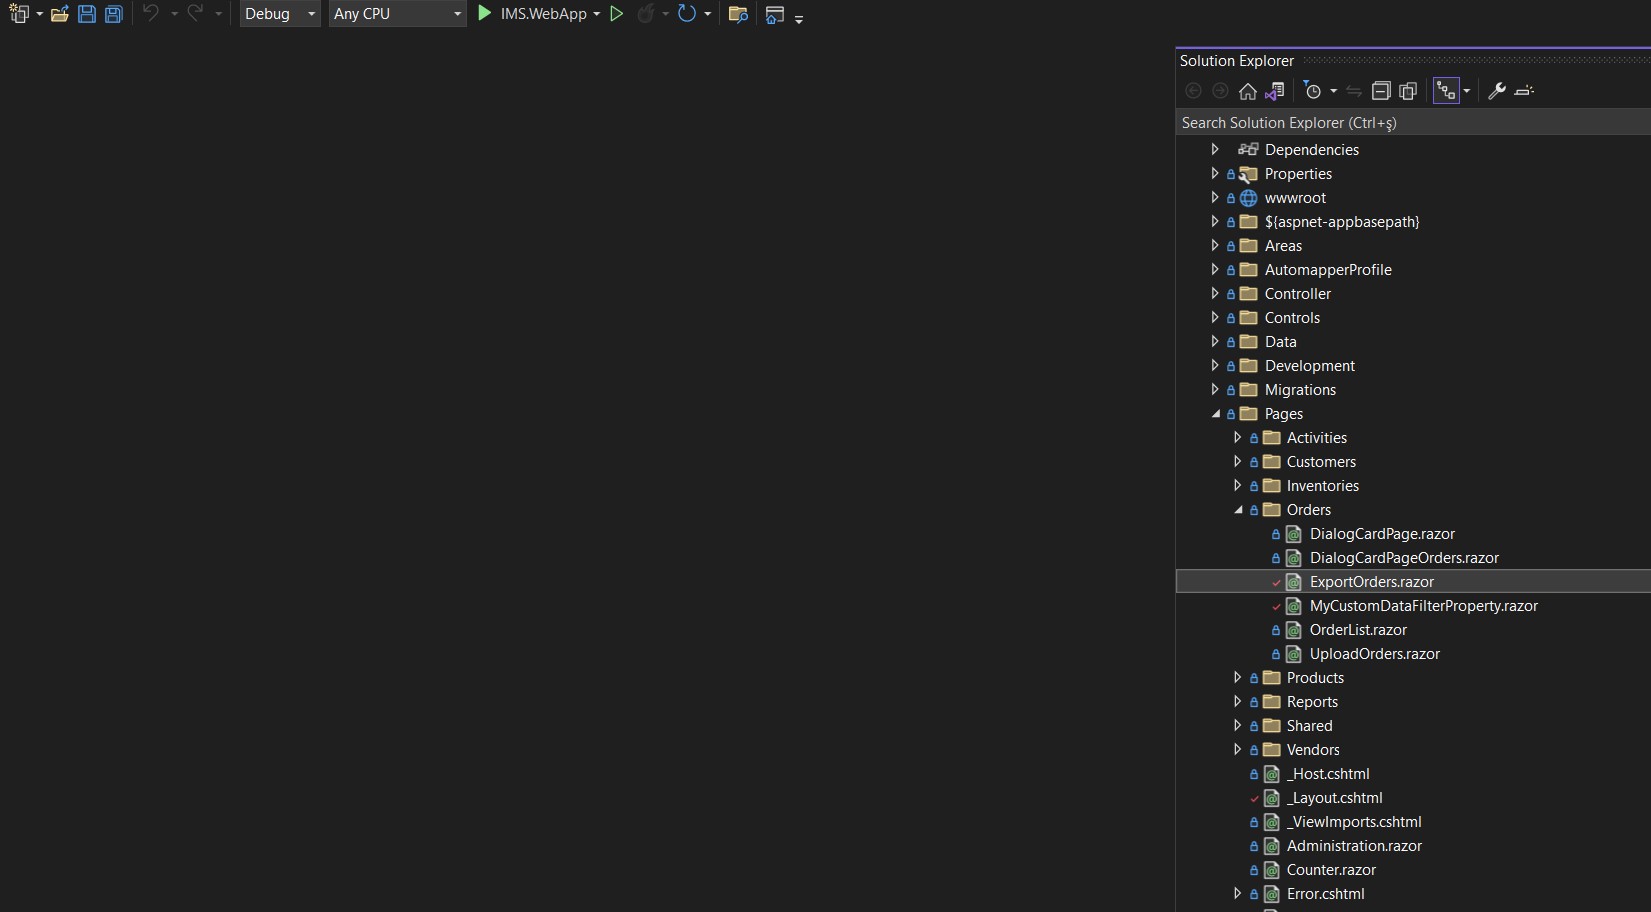Select the Data folder

coord(1280,341)
